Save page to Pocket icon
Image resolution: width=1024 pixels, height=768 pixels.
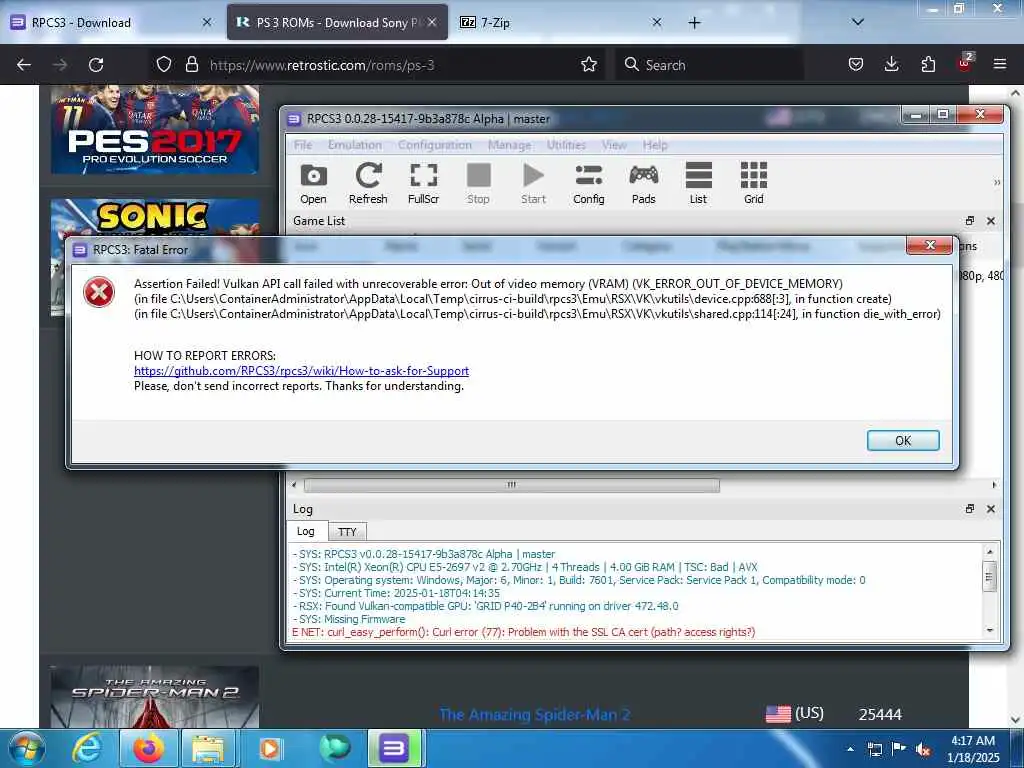pos(856,64)
